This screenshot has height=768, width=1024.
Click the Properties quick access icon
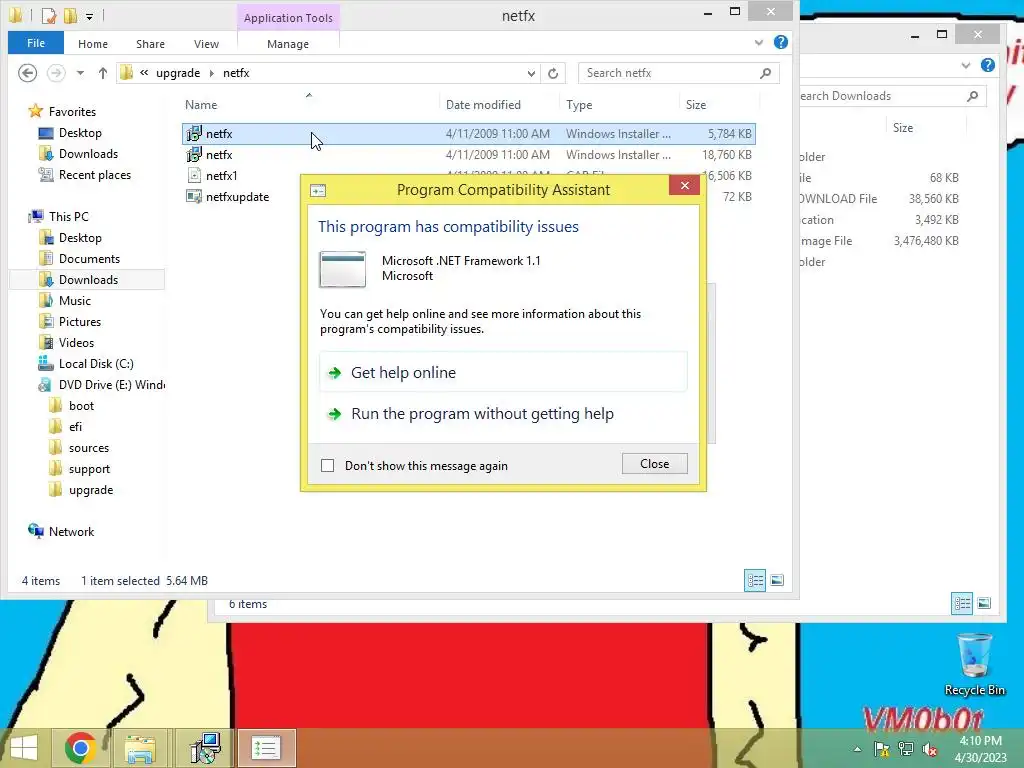coord(48,16)
